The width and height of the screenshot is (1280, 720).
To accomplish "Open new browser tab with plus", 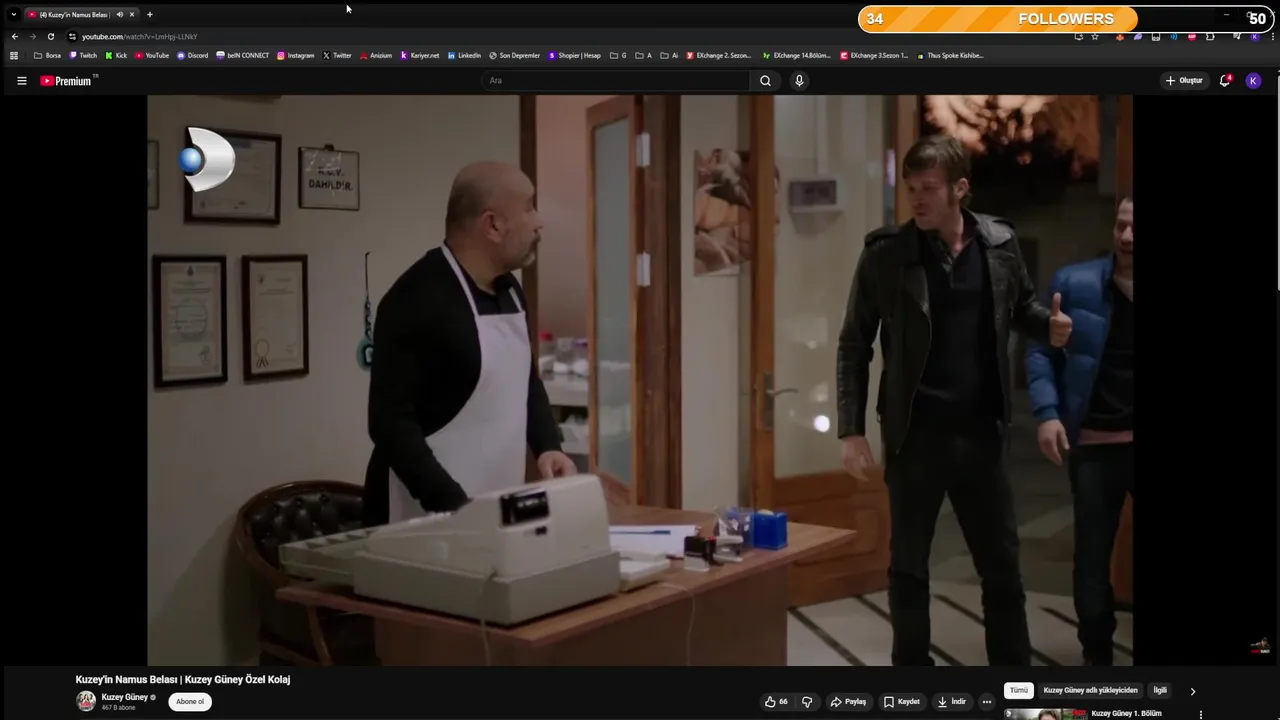I will coord(149,14).
